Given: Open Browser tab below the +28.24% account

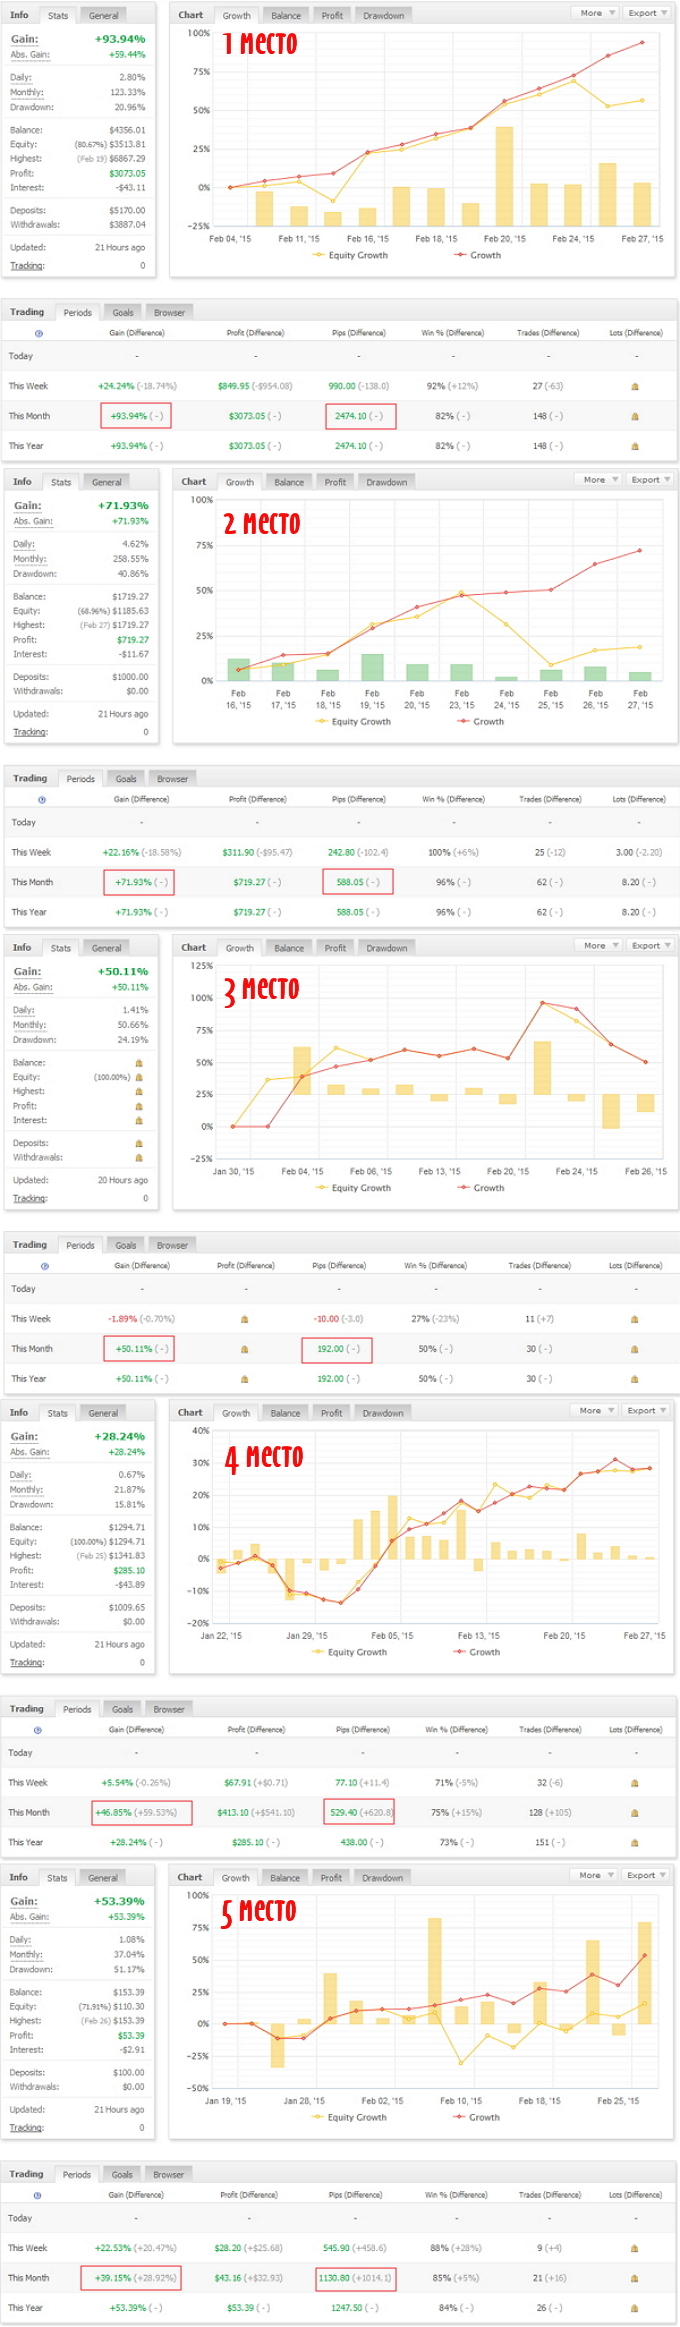Looking at the screenshot, I should 169,1710.
